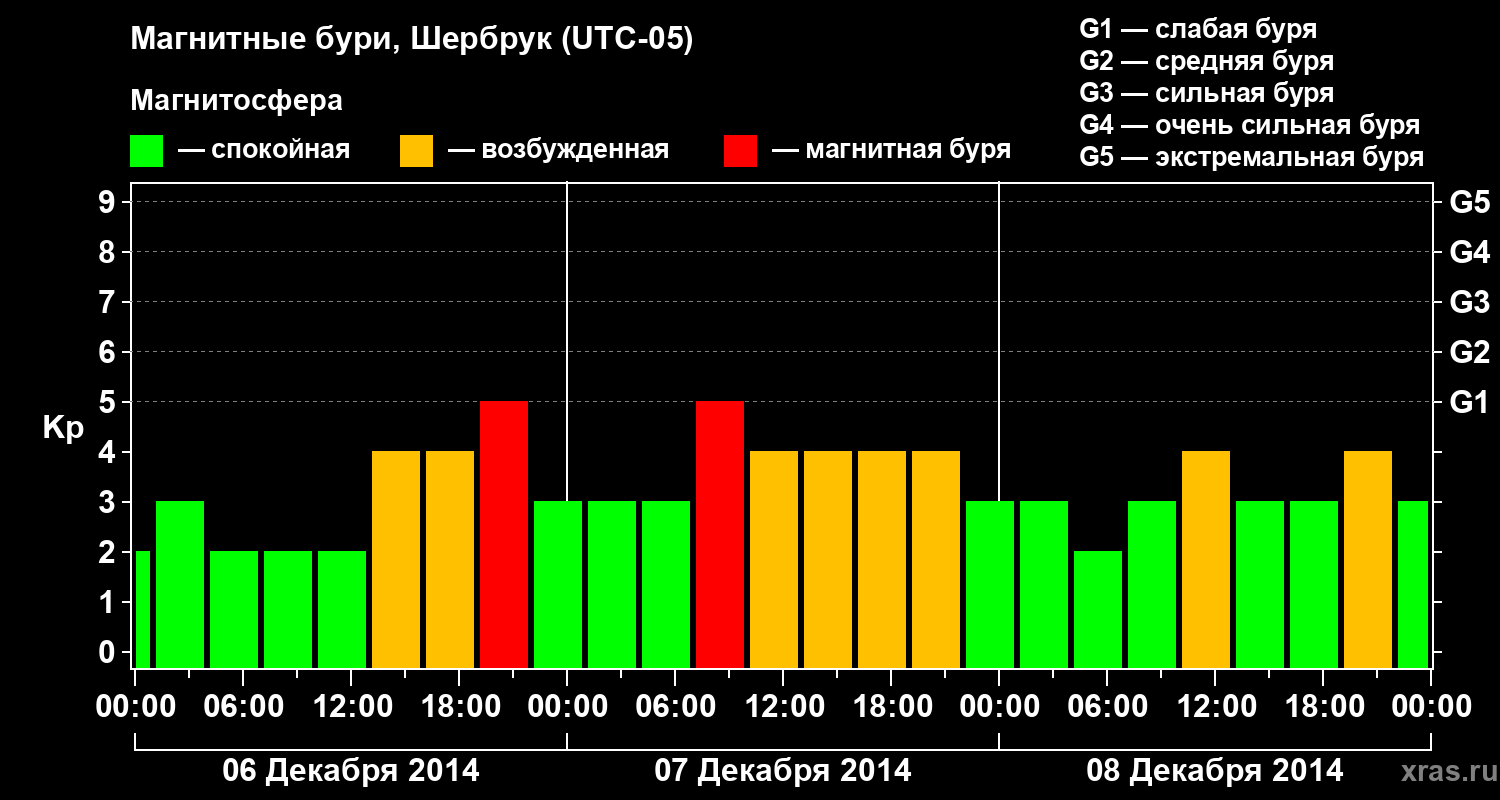Click '12:00' time label under 06 December

(x=351, y=707)
